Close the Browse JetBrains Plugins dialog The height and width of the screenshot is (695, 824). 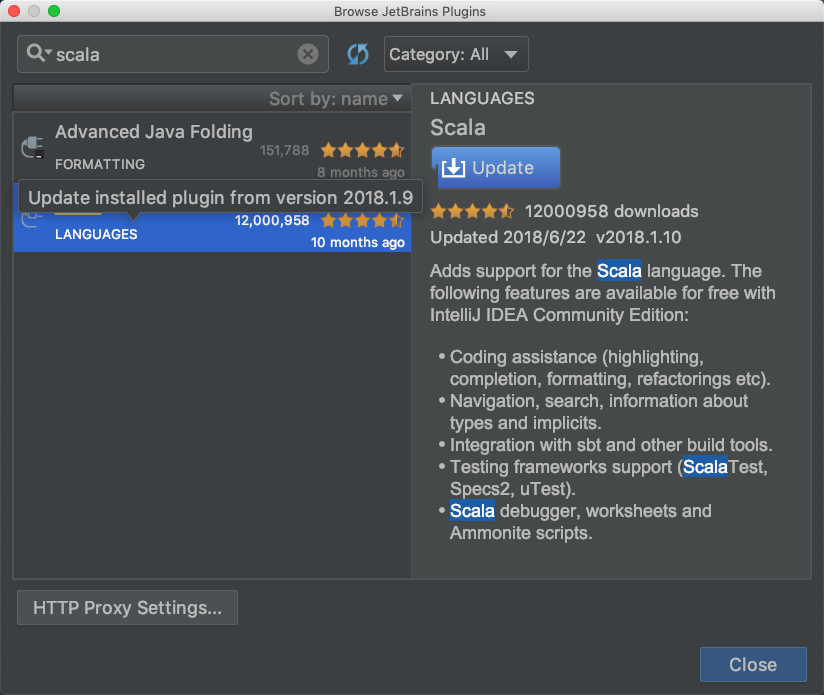(x=753, y=665)
